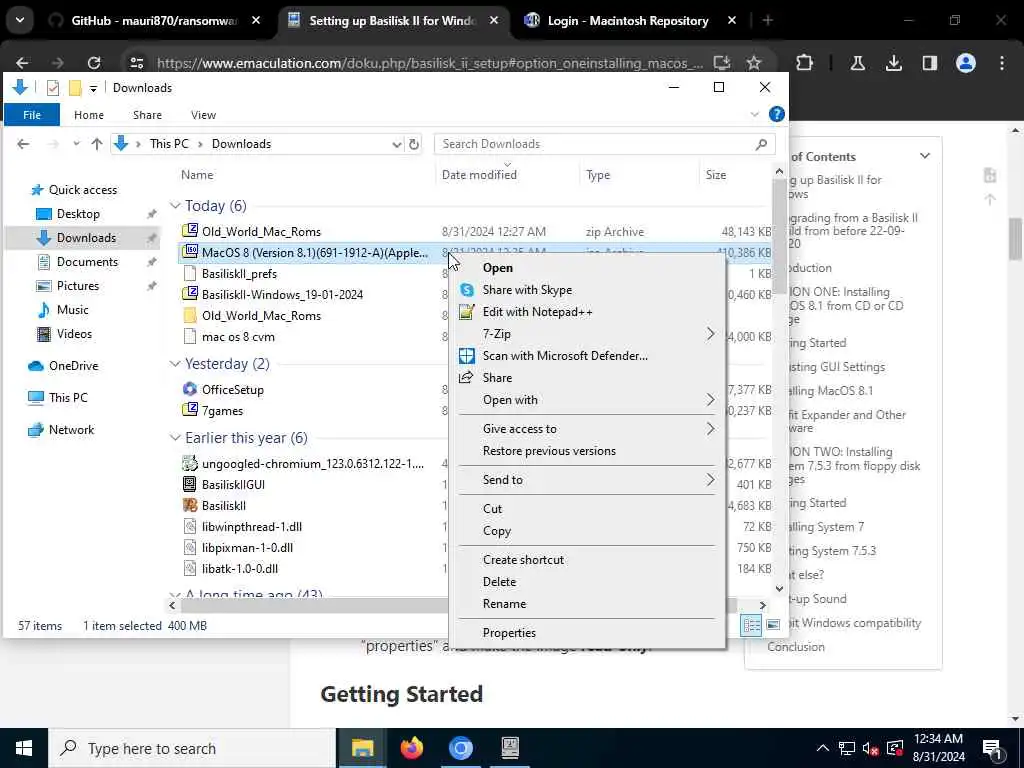This screenshot has height=768, width=1024.
Task: Bookmark this page star icon
Action: pos(754,63)
